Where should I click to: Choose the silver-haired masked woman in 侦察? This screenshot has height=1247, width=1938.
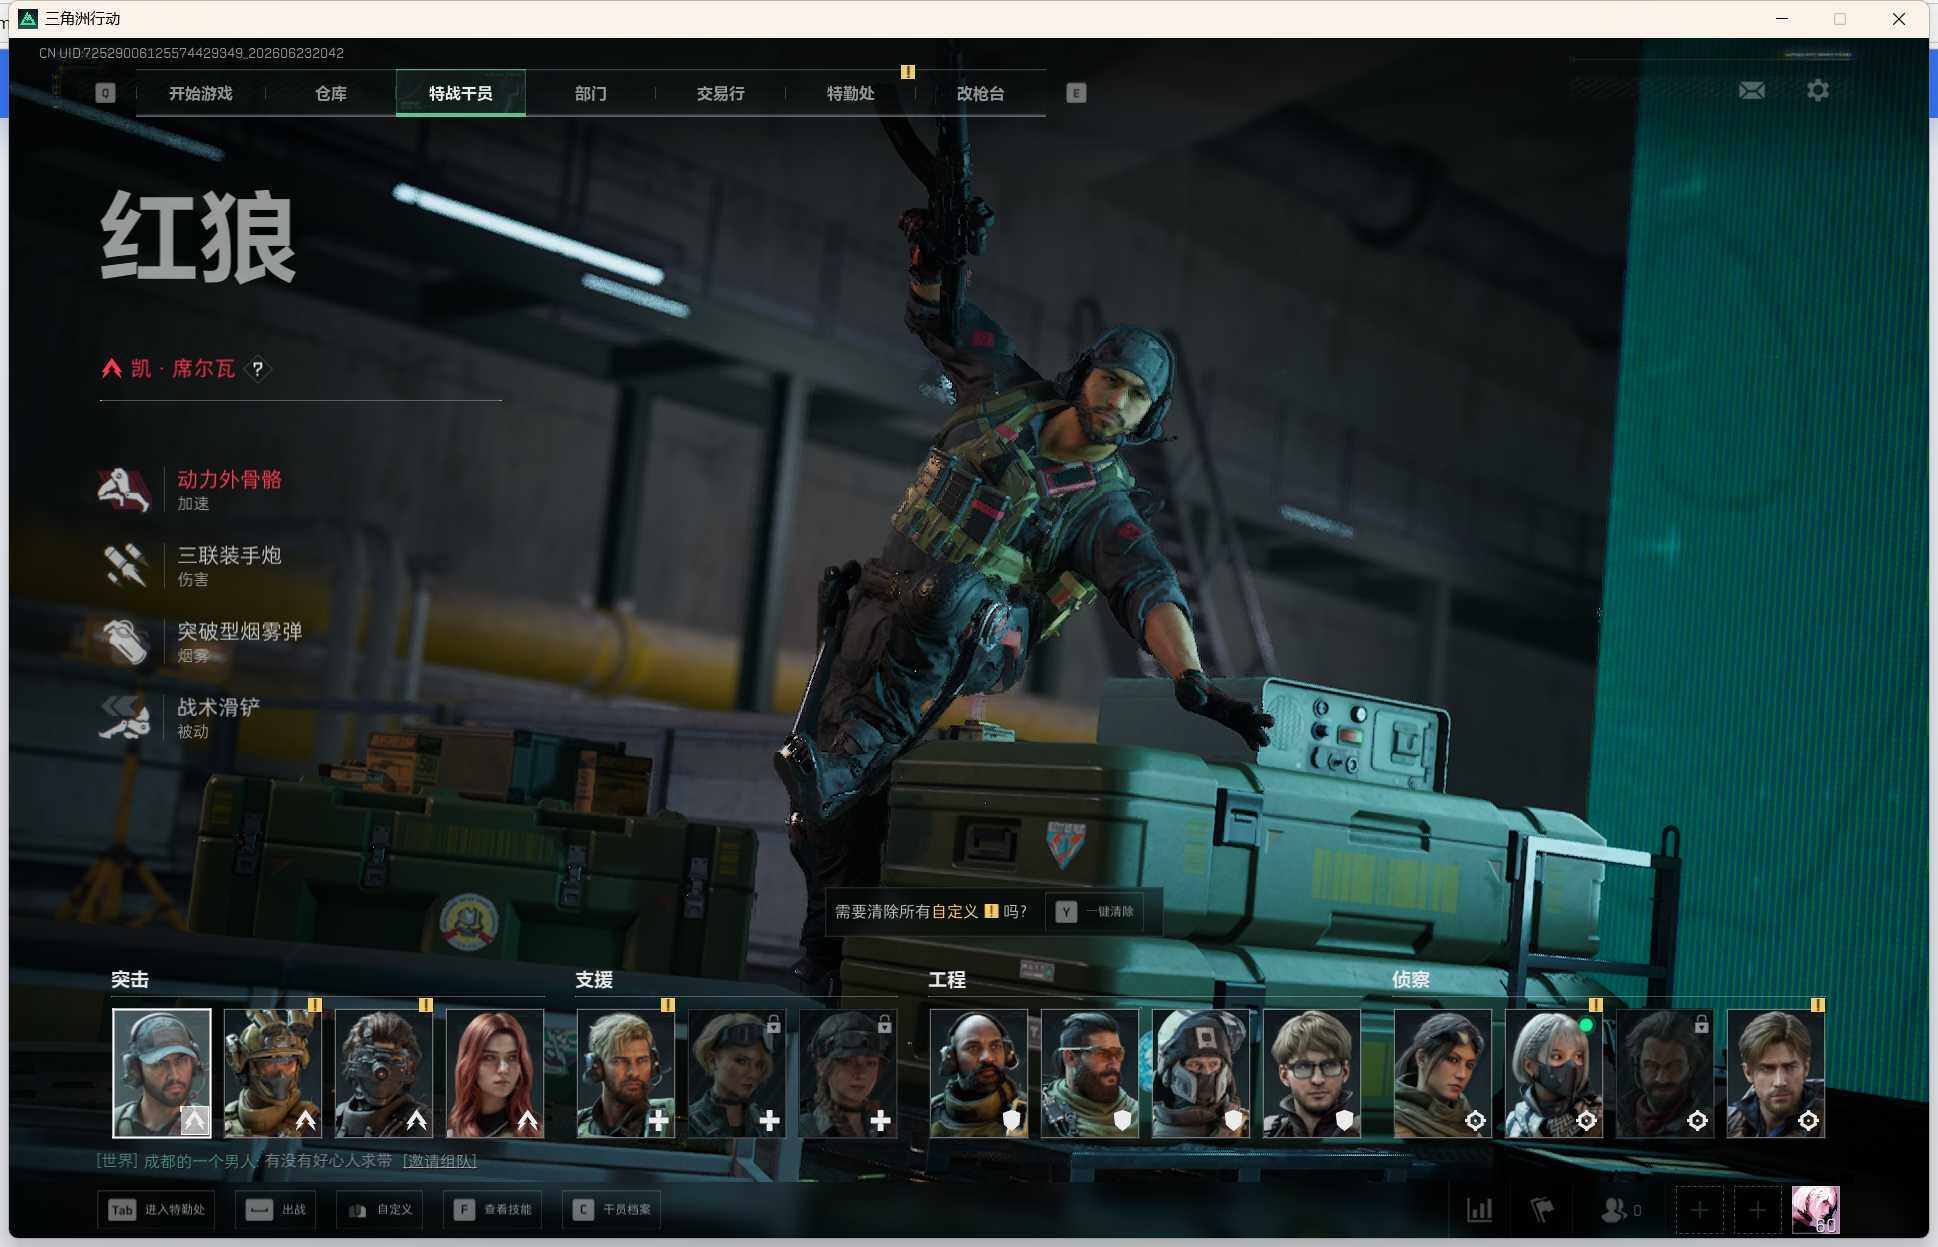pyautogui.click(x=1554, y=1073)
